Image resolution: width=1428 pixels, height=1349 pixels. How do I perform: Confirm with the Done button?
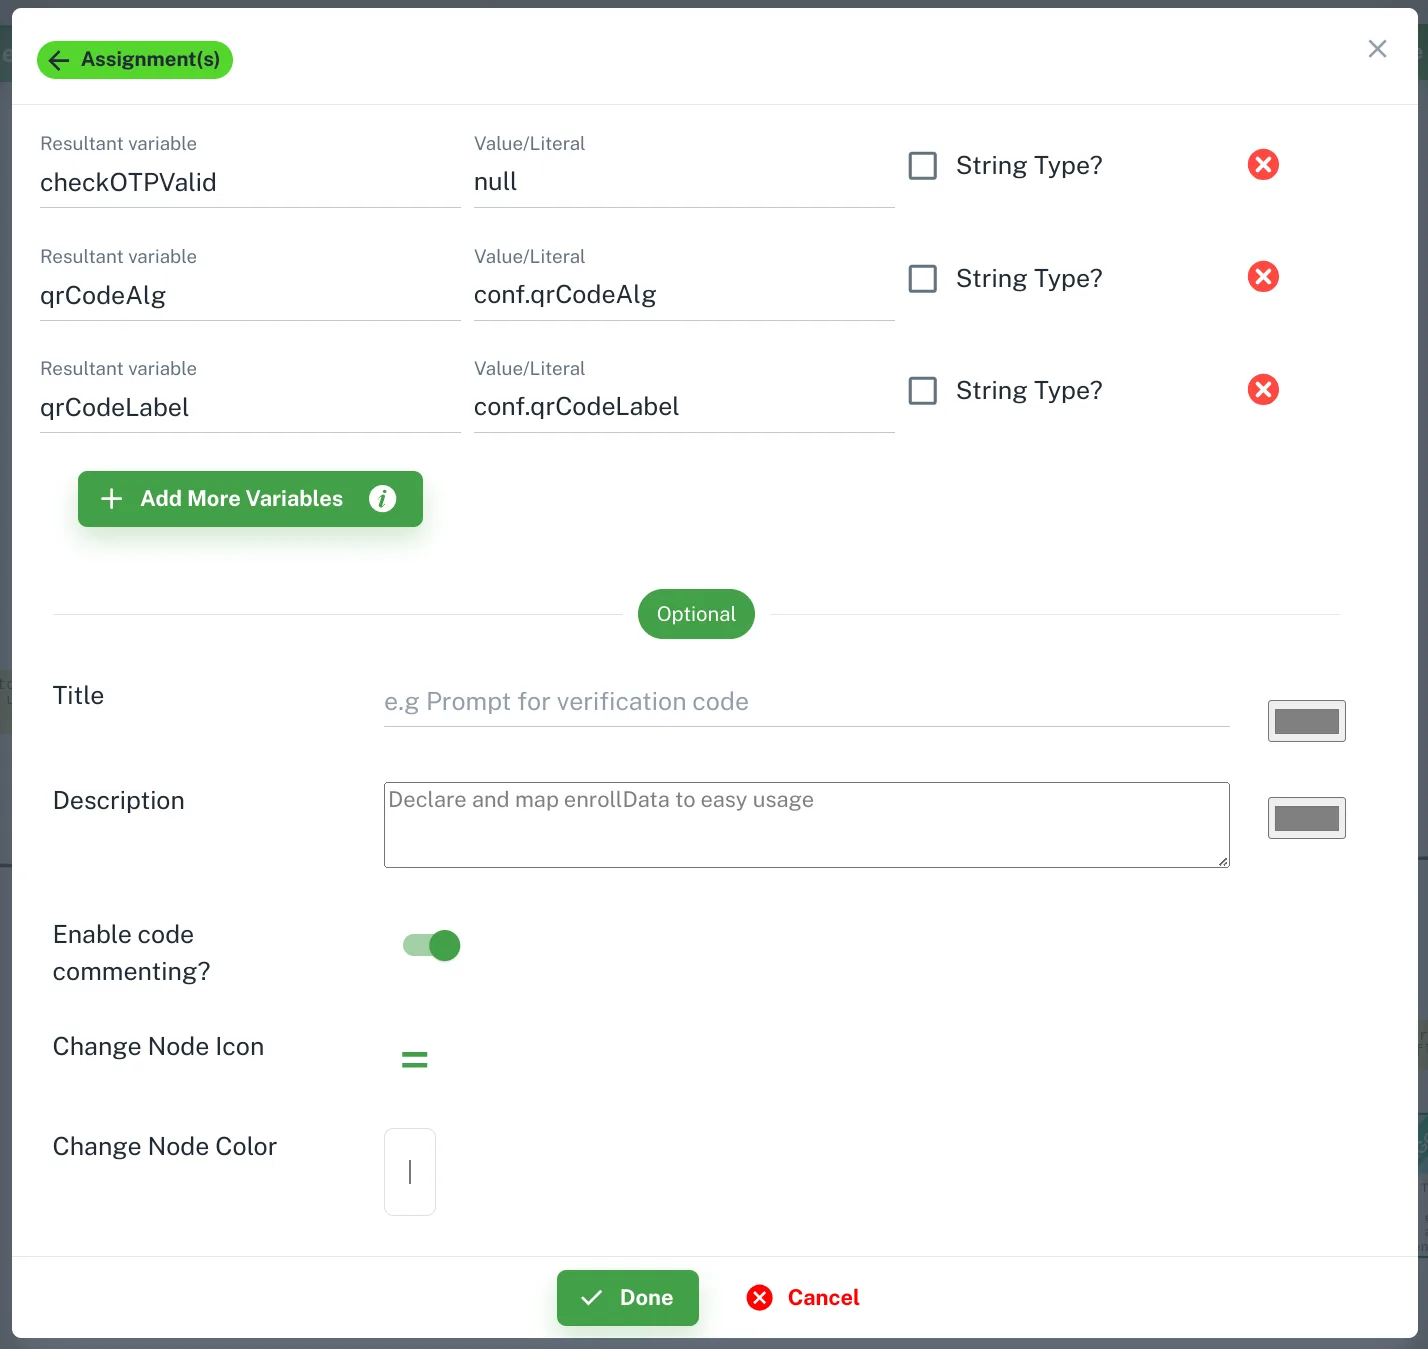point(628,1297)
